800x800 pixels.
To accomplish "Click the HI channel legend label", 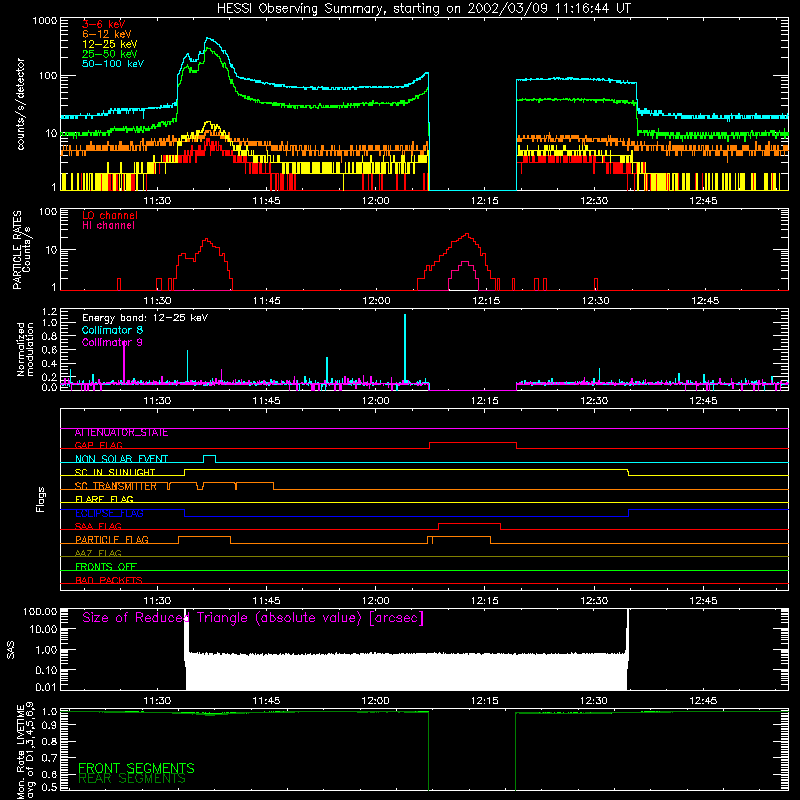I will click(x=109, y=225).
